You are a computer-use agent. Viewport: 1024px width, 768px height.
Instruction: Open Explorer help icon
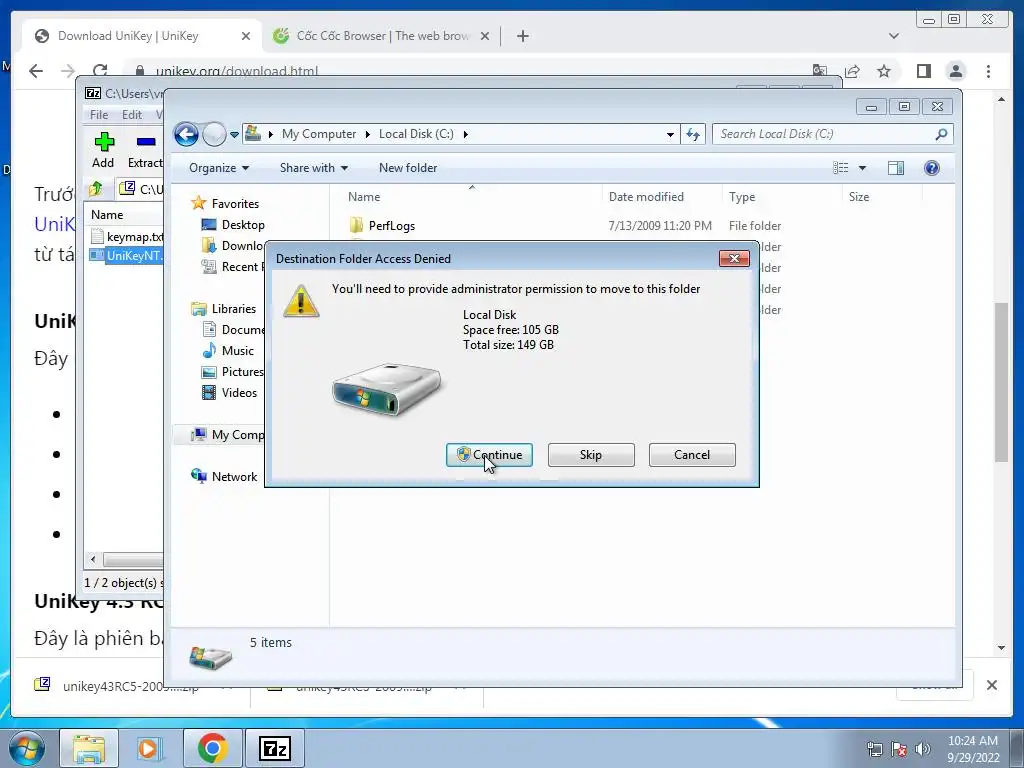coord(932,168)
